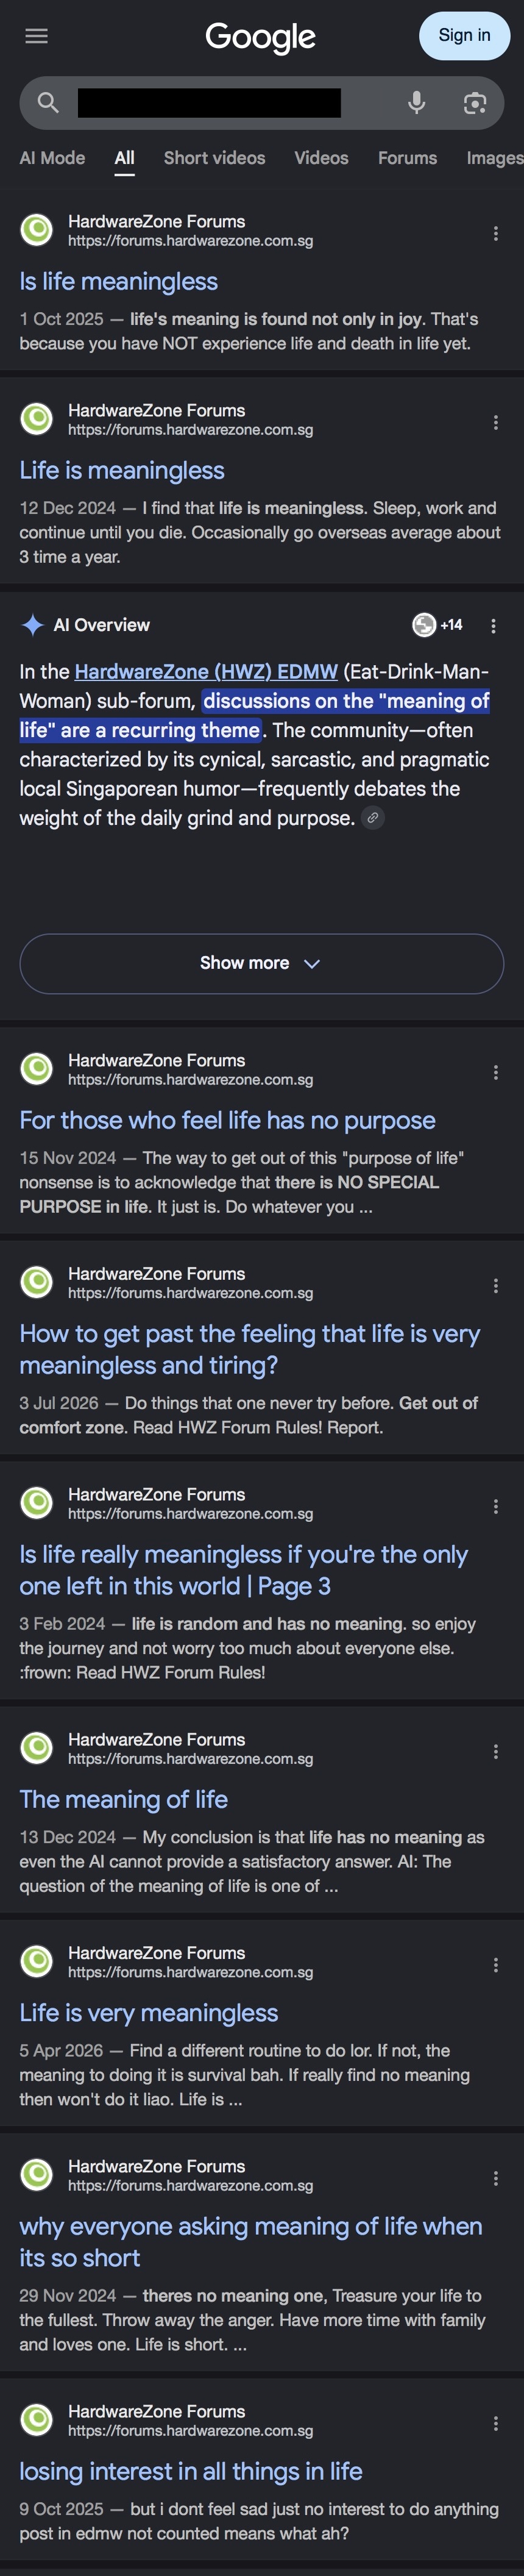Open 'For those who feel life has no purpose'

[227, 1119]
